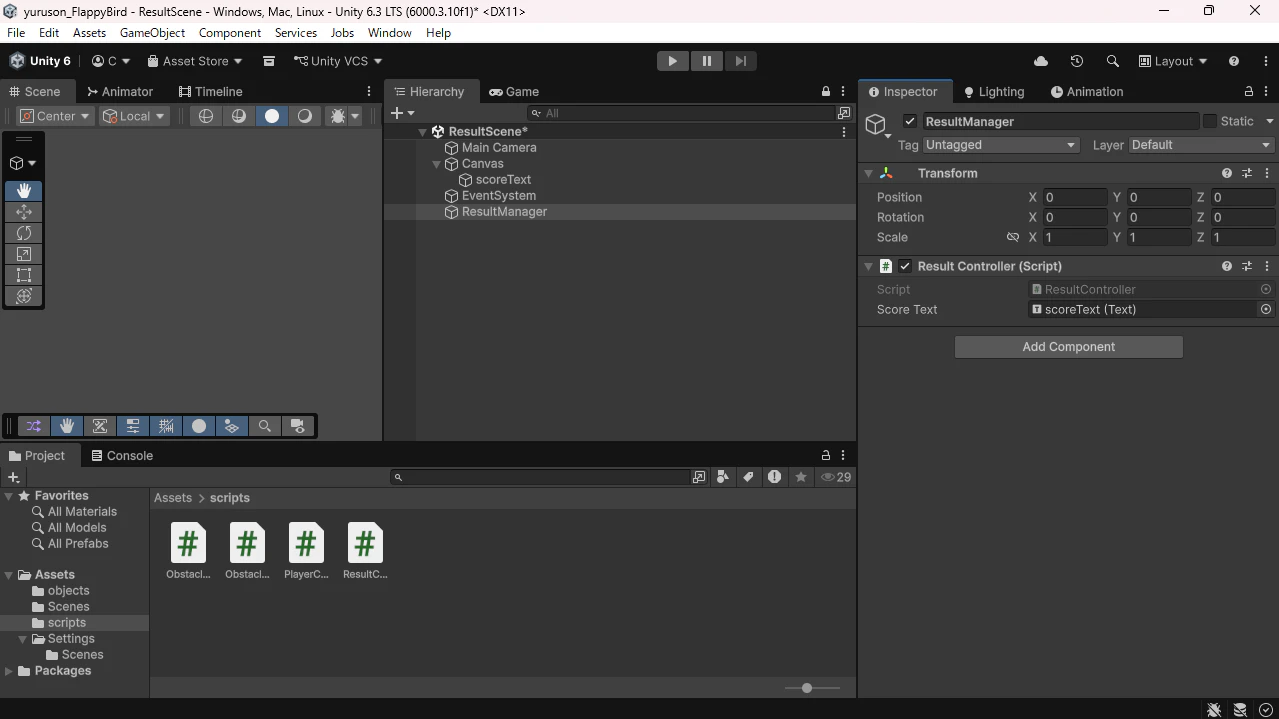The height and width of the screenshot is (719, 1279).
Task: Click the Add Component button
Action: pos(1068,347)
